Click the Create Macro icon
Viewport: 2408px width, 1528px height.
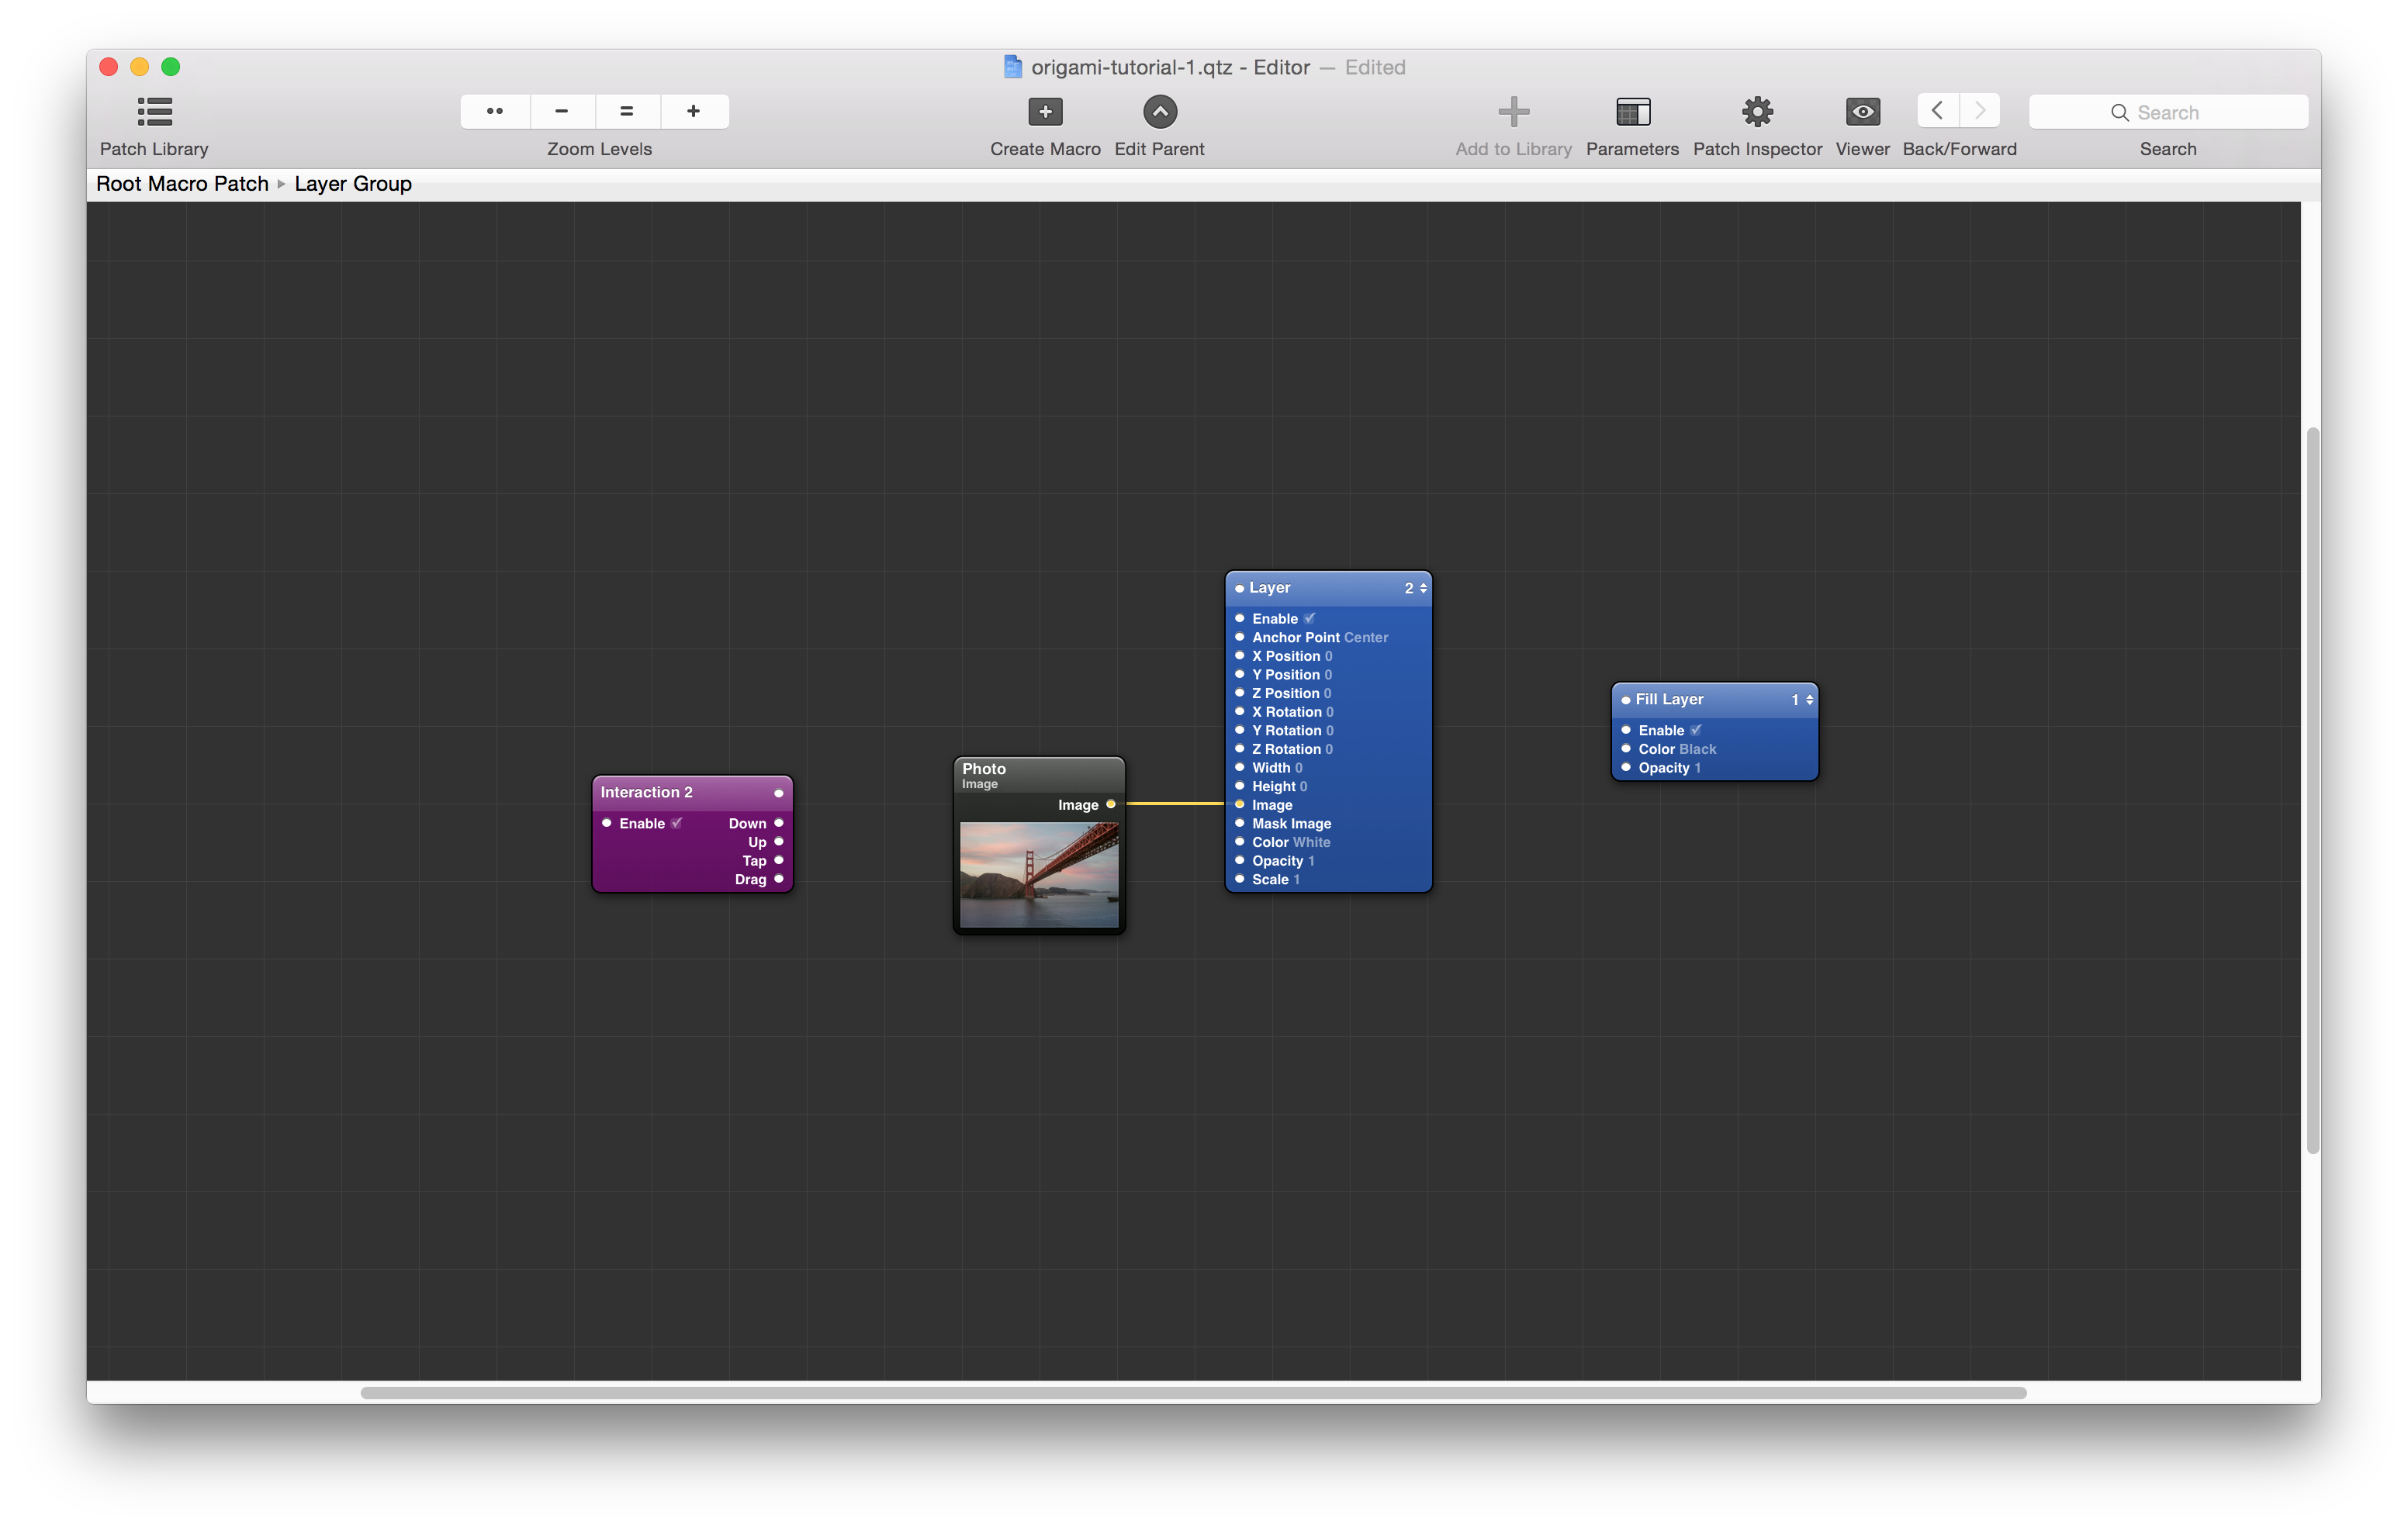pyautogui.click(x=1044, y=110)
